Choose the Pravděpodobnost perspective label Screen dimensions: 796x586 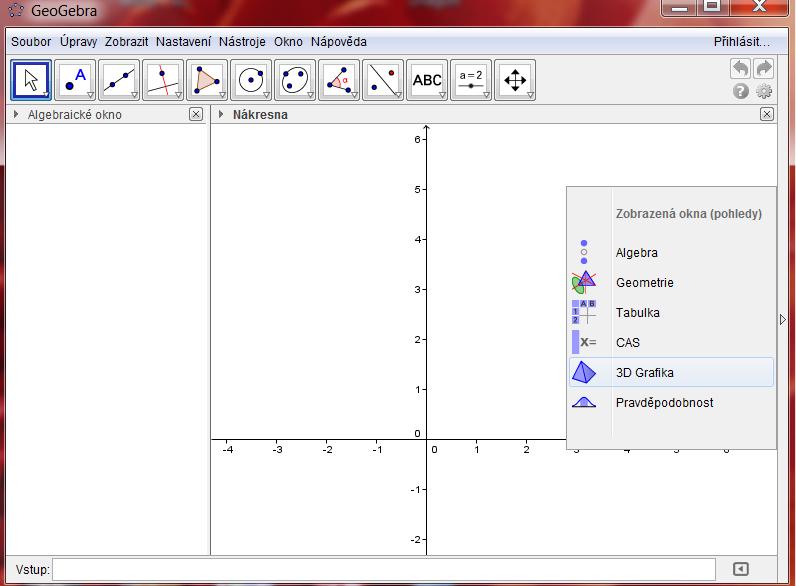[665, 403]
